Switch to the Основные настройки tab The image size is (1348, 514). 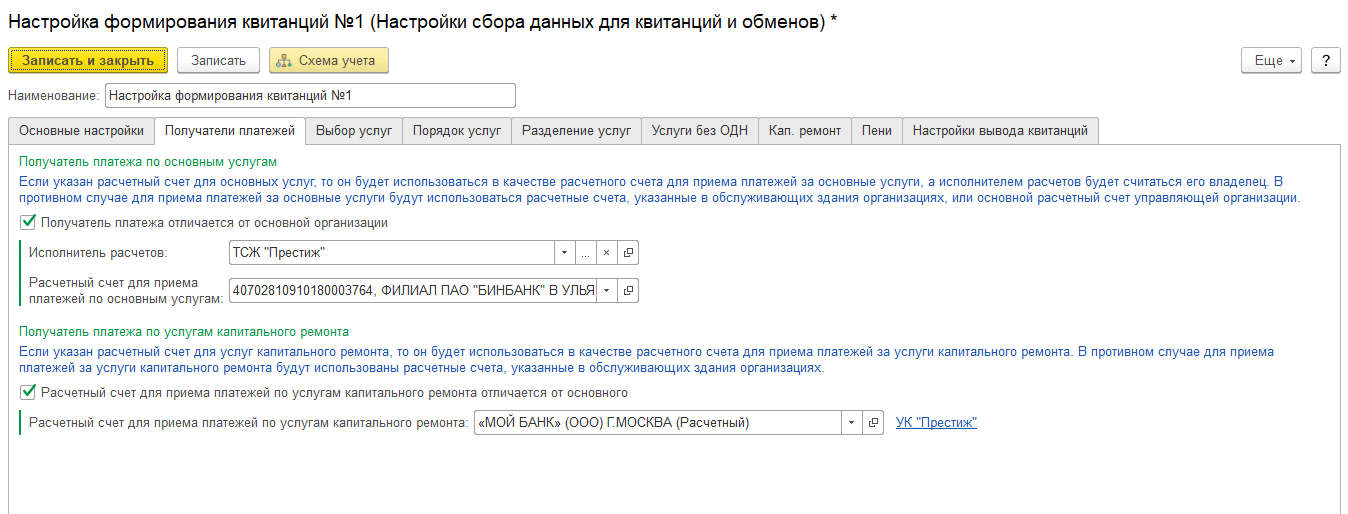coord(82,131)
